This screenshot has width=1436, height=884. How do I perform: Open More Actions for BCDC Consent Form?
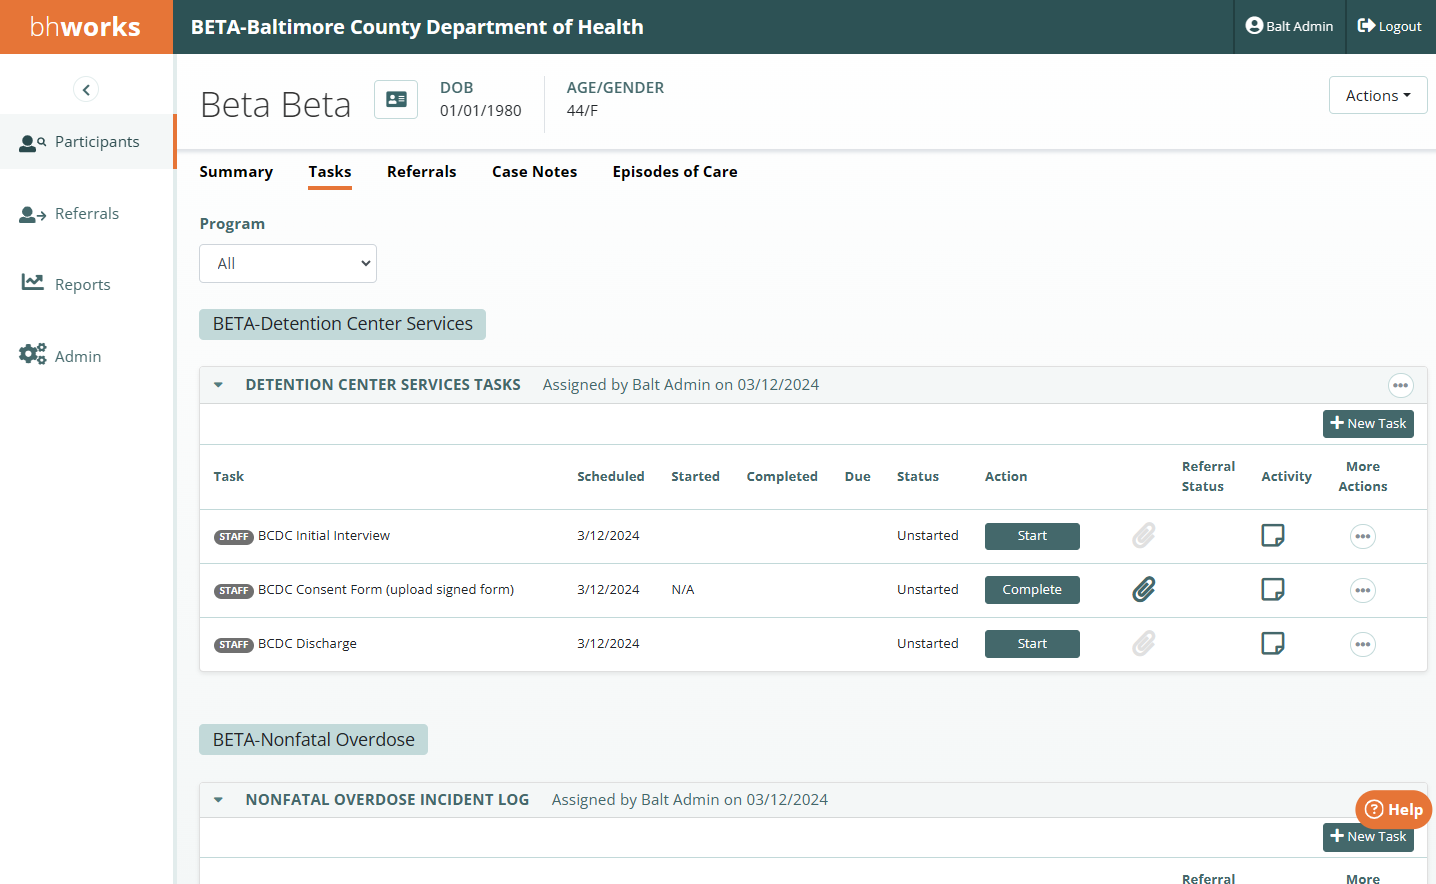(x=1362, y=591)
